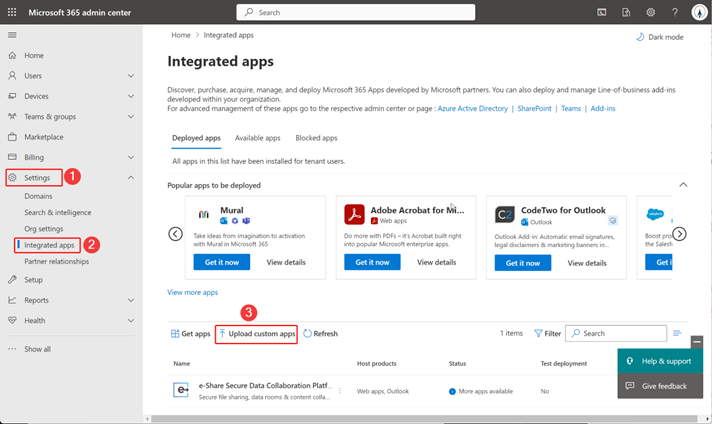Show previous popular apps carousel arrow

coord(175,234)
